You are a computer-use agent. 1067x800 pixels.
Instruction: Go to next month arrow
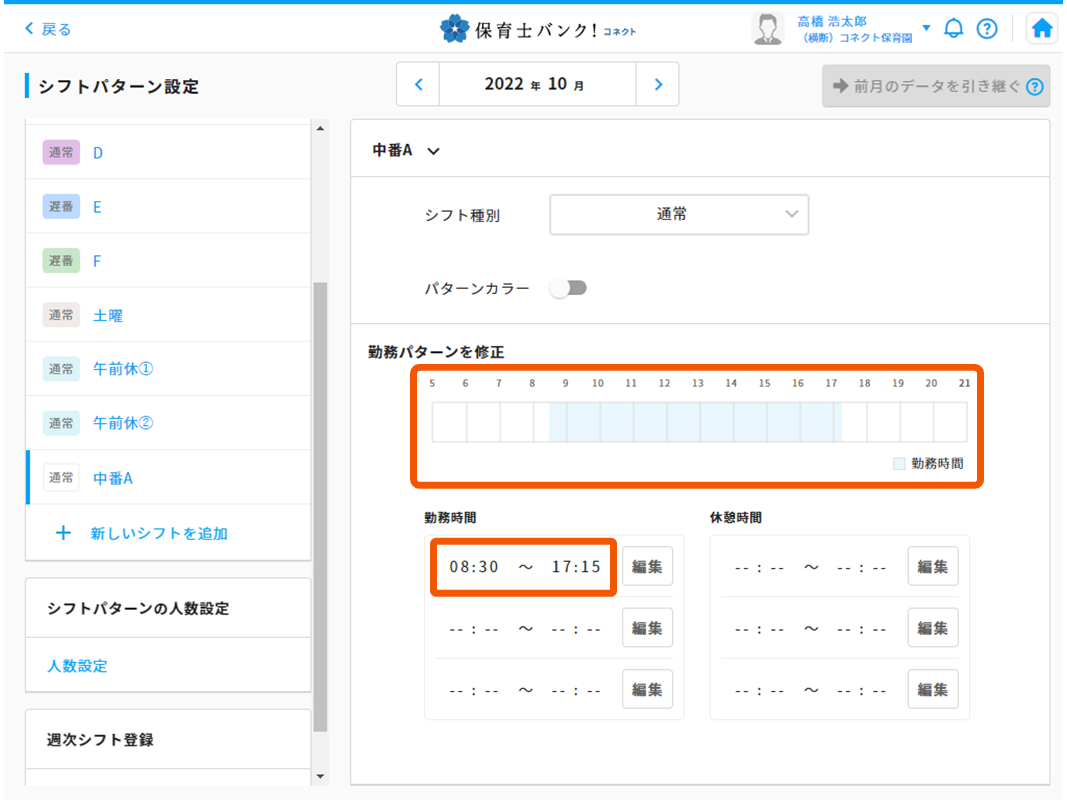tap(657, 85)
